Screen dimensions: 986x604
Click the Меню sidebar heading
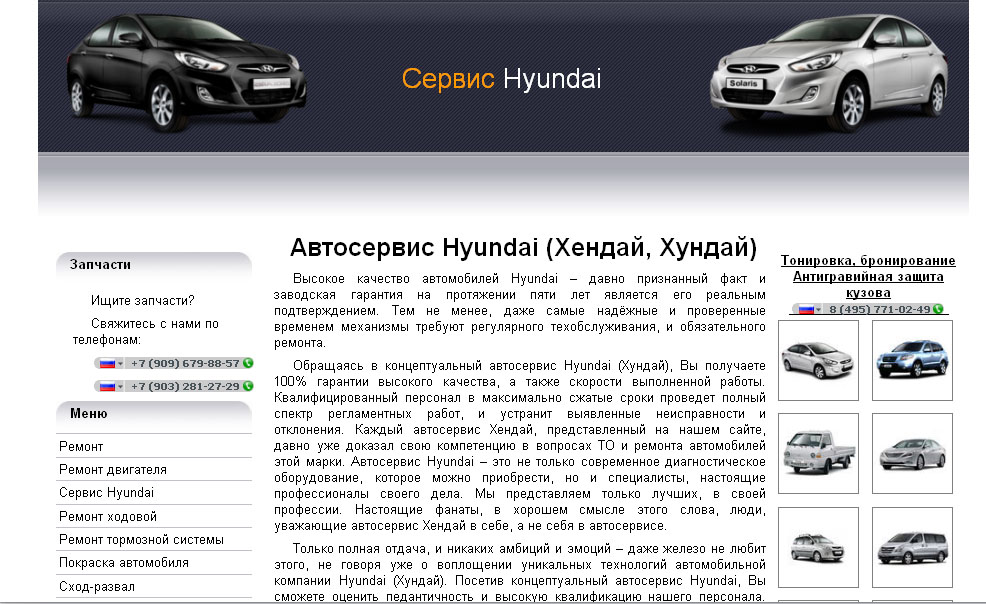(x=89, y=414)
